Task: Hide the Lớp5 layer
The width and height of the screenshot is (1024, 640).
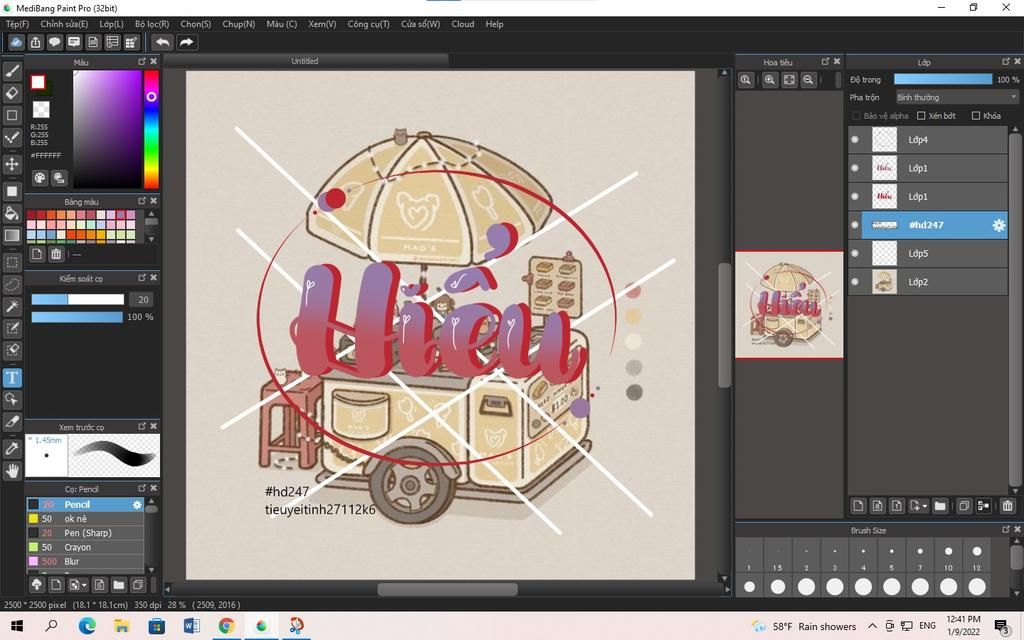Action: (855, 253)
